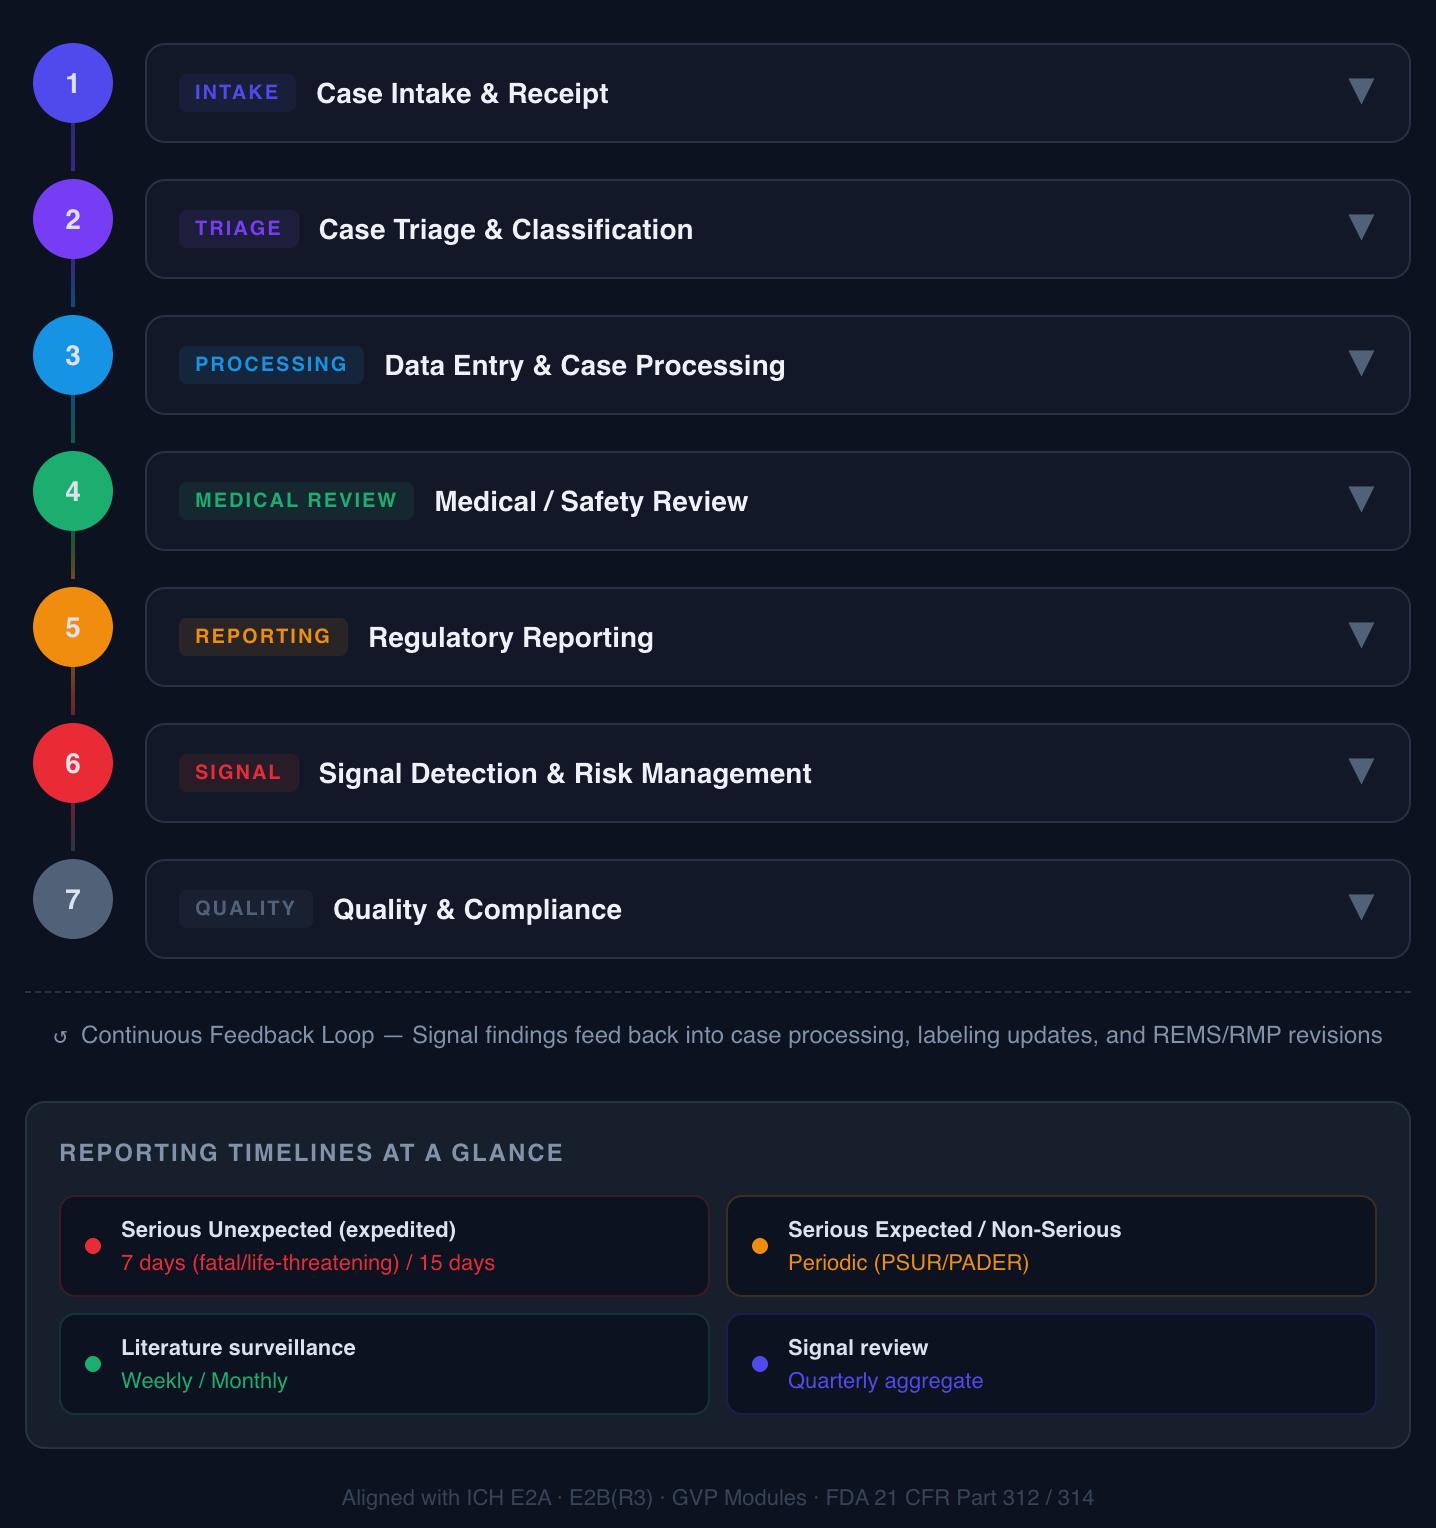Expand Quality & Compliance disclosure triangle
1436x1528 pixels.
coord(1360,907)
